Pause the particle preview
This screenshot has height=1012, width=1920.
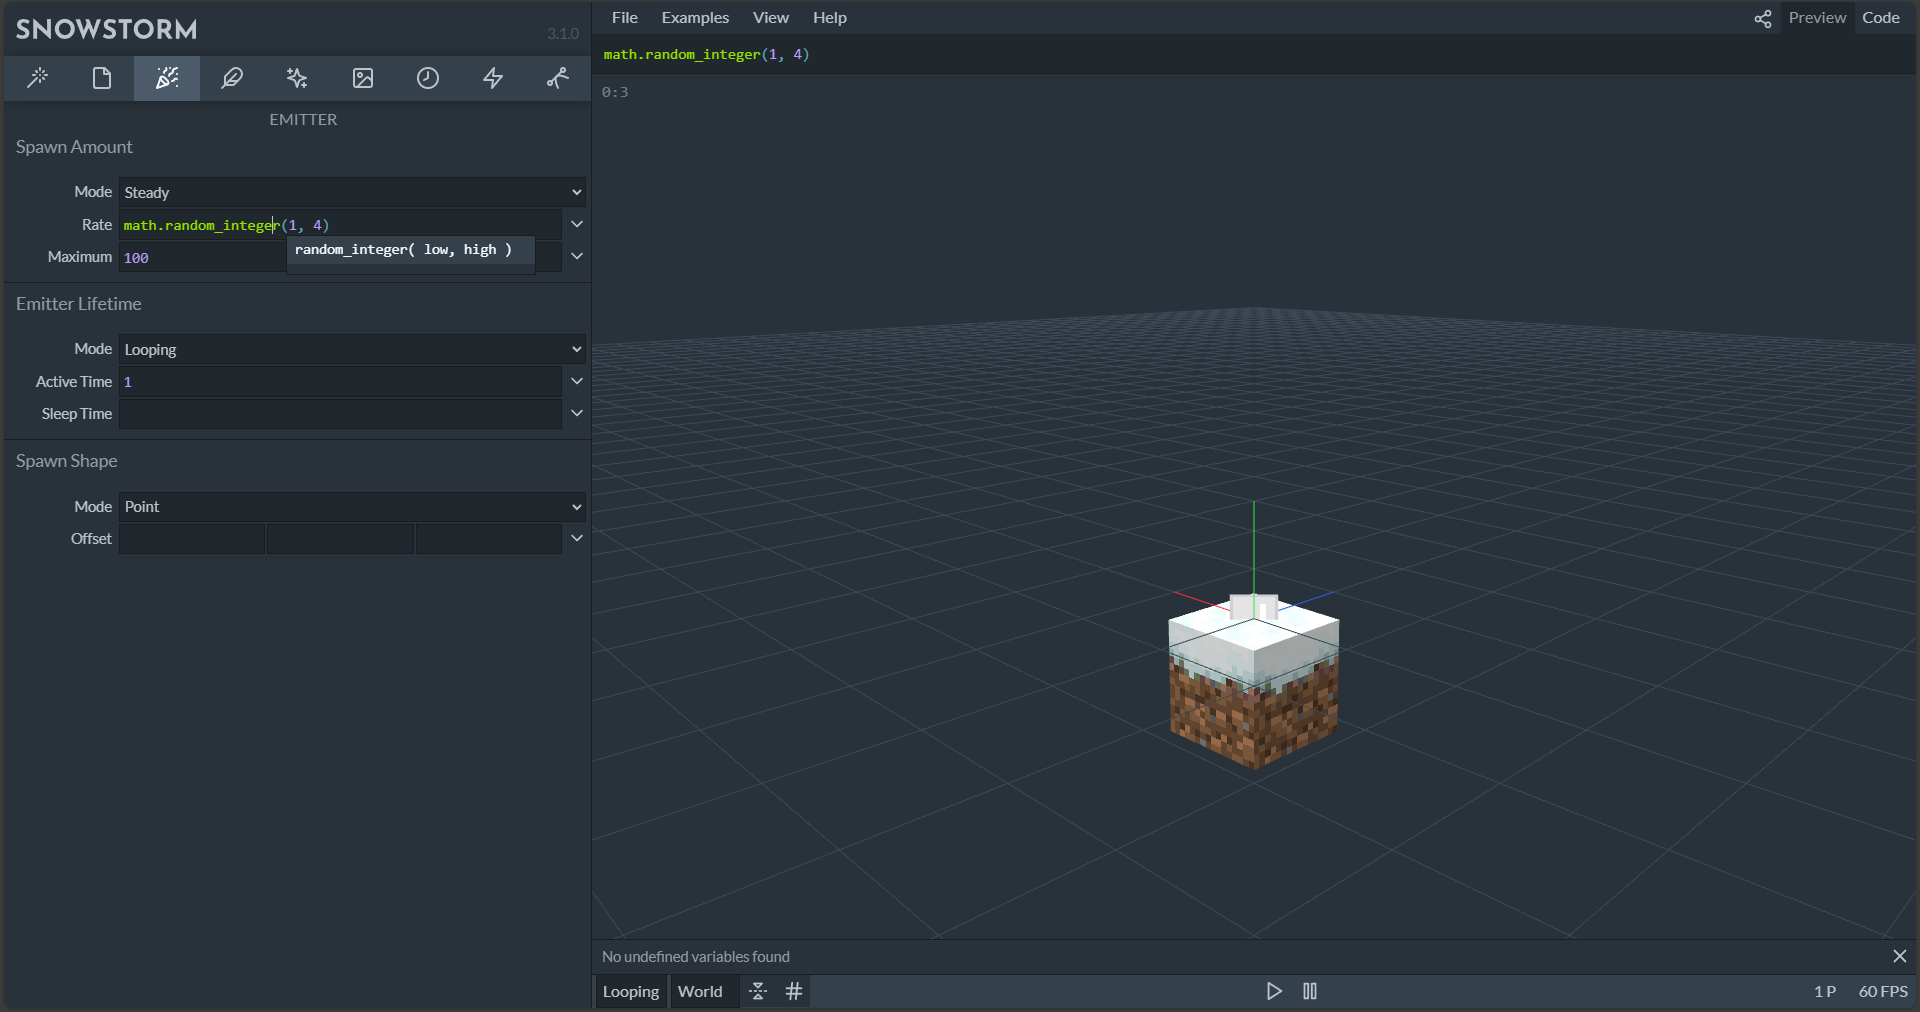pyautogui.click(x=1310, y=991)
